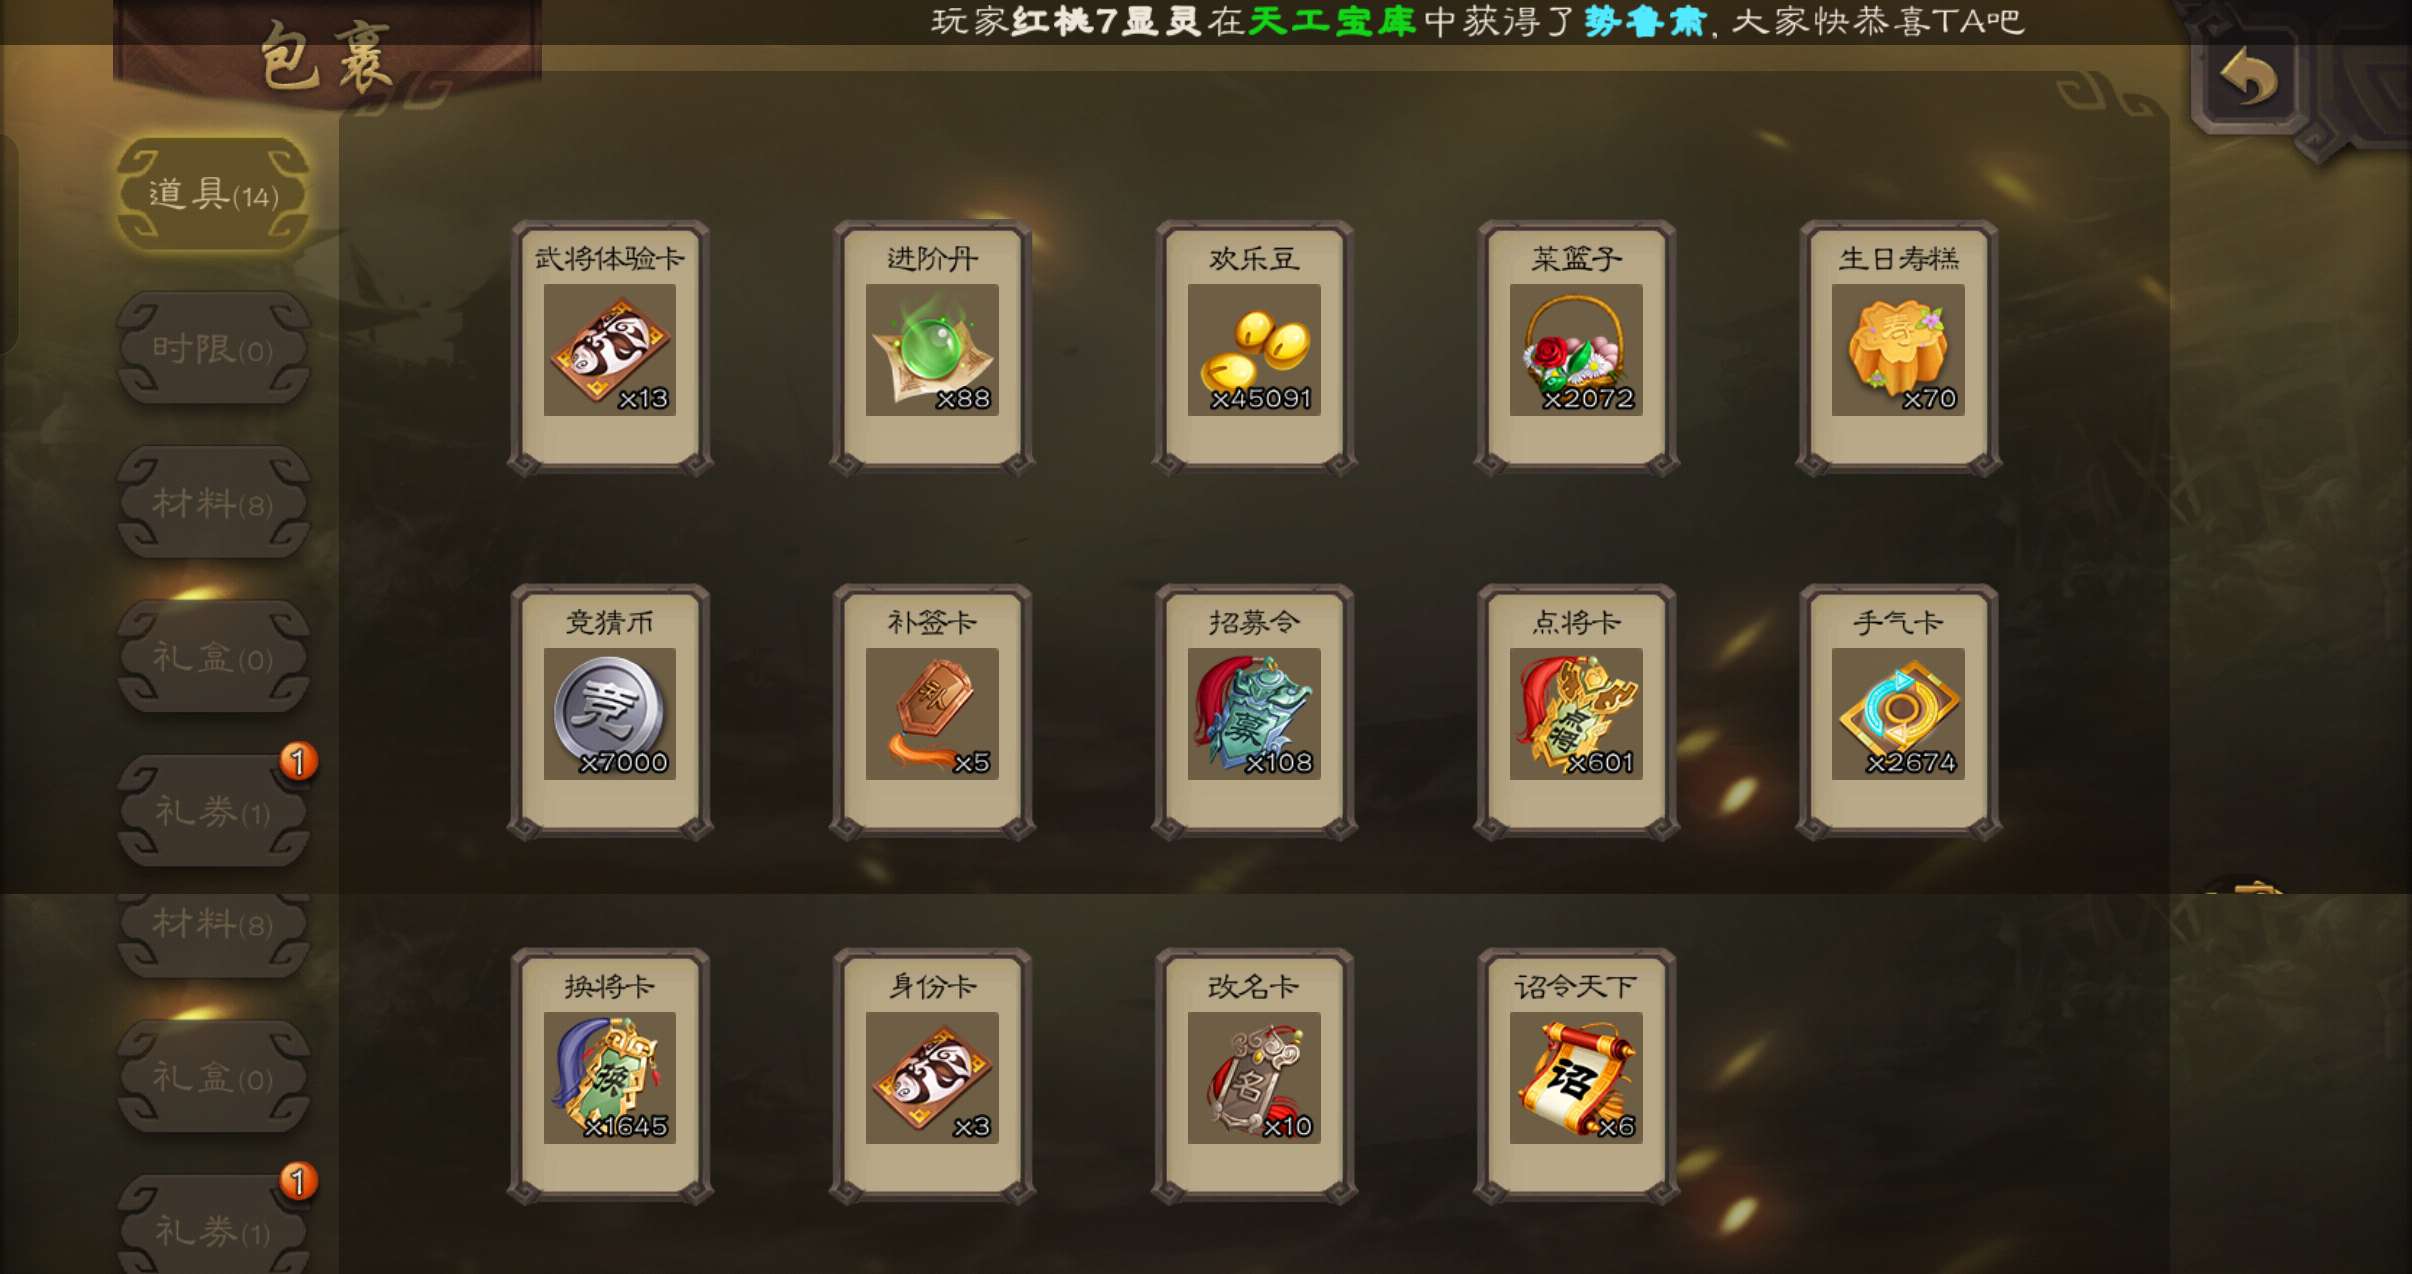The image size is (2412, 1274).
Task: Switch to upper 材料(8) materials tab
Action: click(x=213, y=503)
